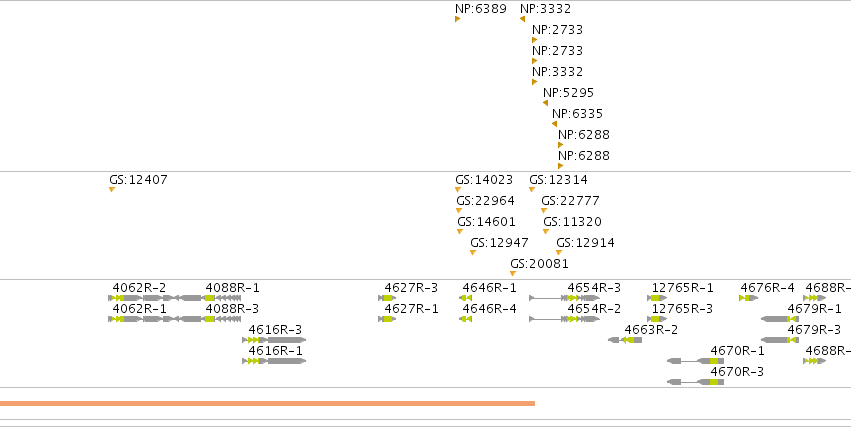
Task: Click the 4663R-2 transcript glyph
Action: click(x=625, y=340)
